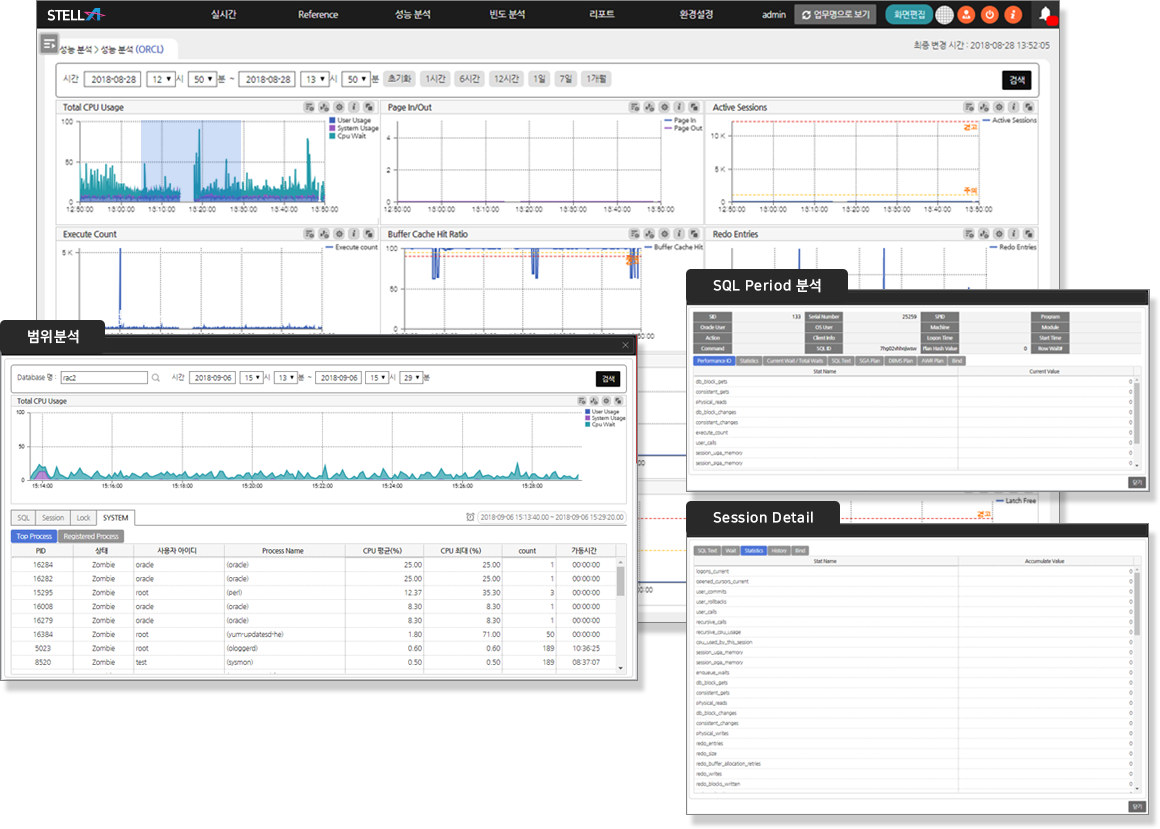Click the orange power logout icon
Screen dimensions: 1160x829
990,14
